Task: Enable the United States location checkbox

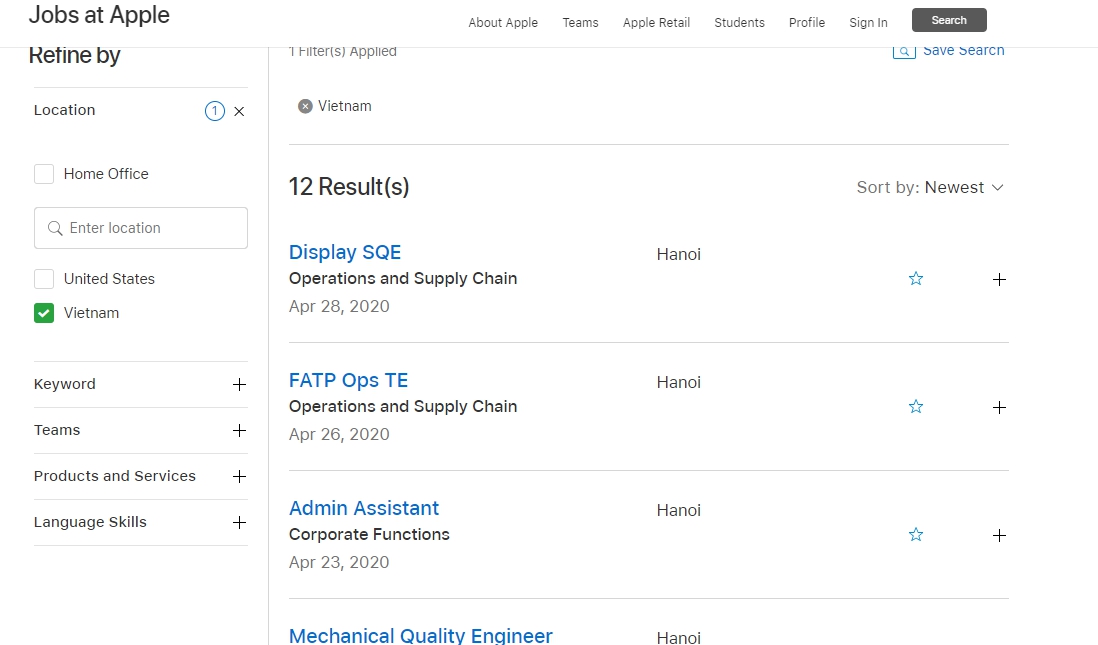Action: [44, 279]
